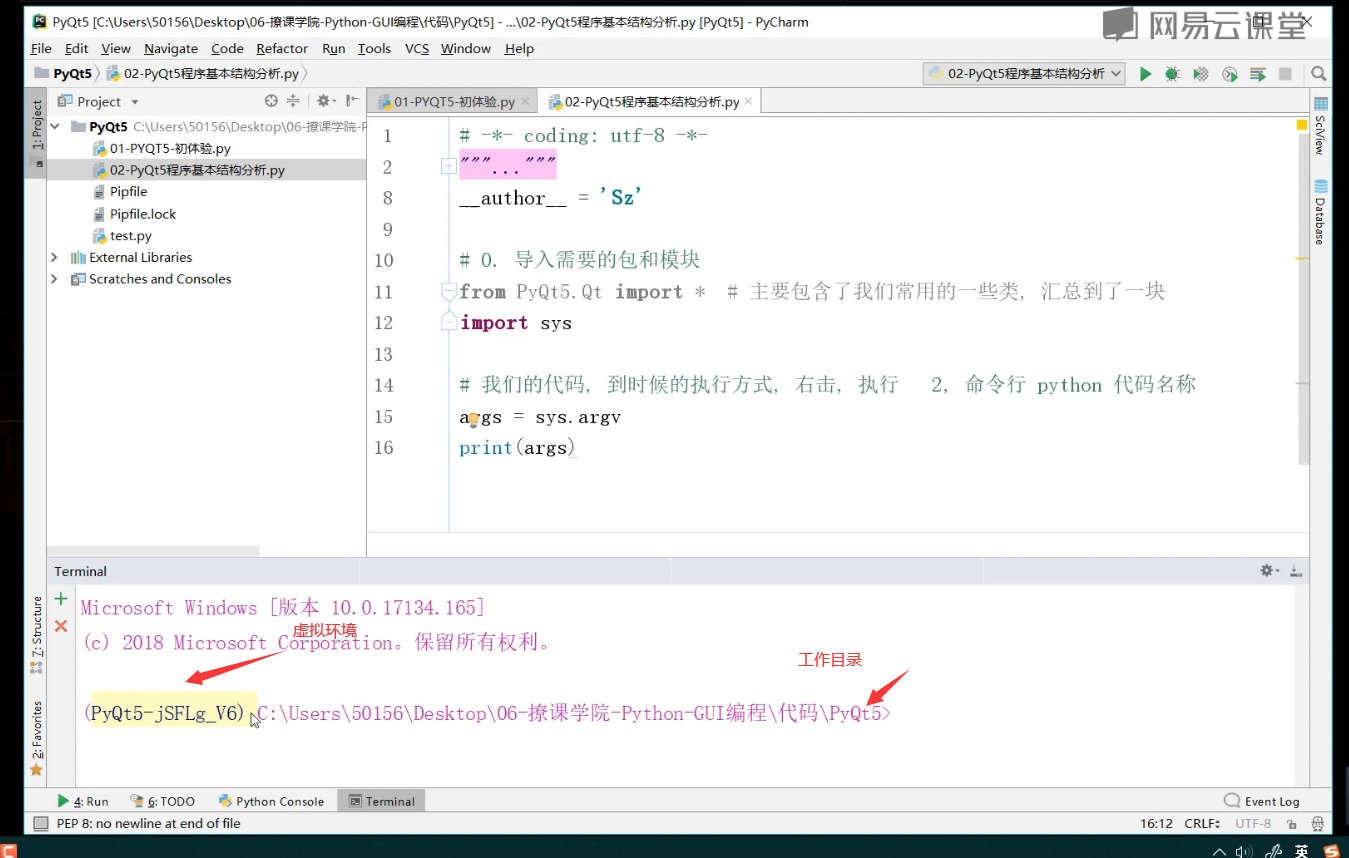
Task: Open the Refactor menu
Action: pyautogui.click(x=282, y=48)
